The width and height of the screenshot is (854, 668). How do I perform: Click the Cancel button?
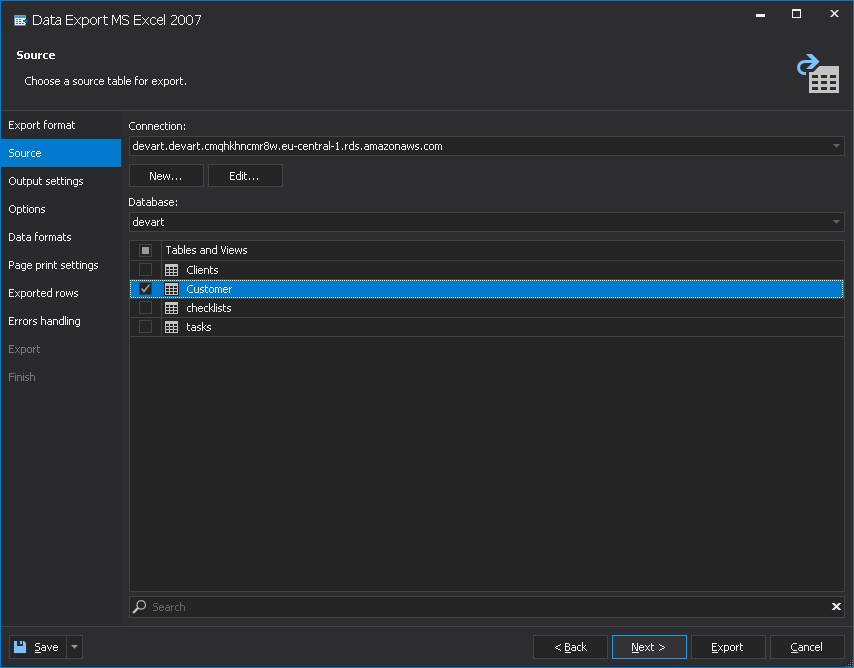807,647
